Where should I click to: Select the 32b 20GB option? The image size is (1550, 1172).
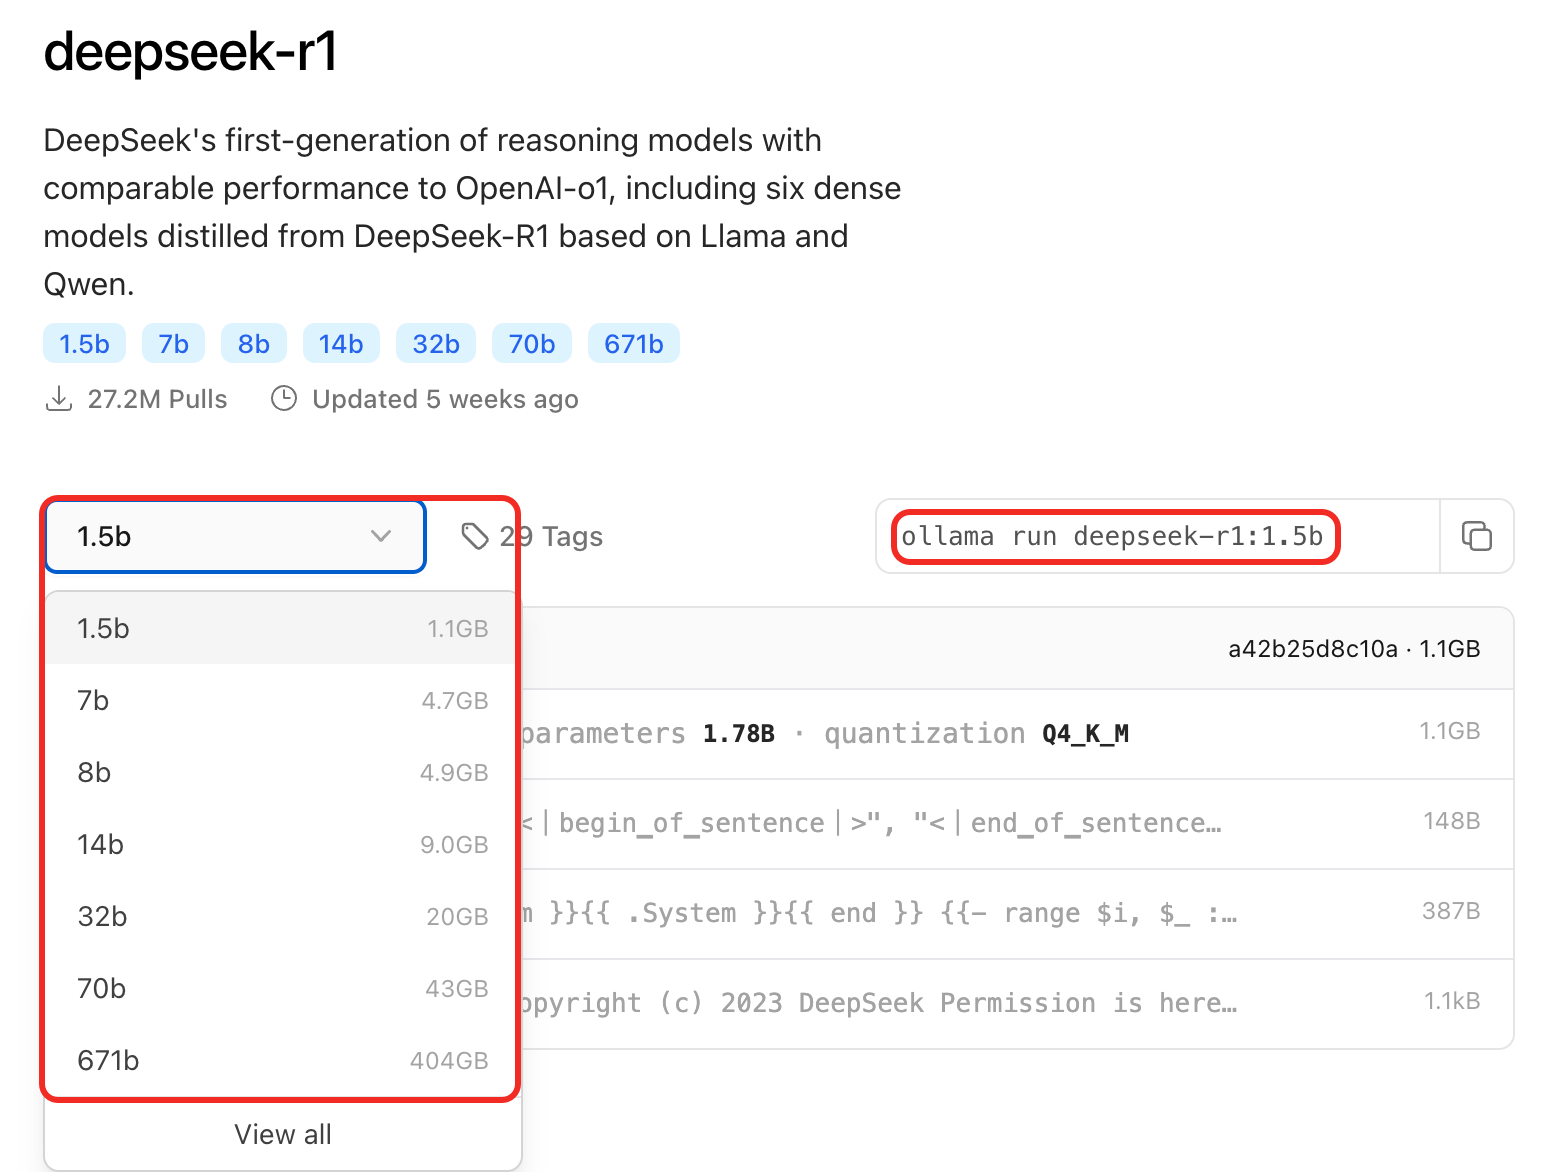tap(282, 917)
